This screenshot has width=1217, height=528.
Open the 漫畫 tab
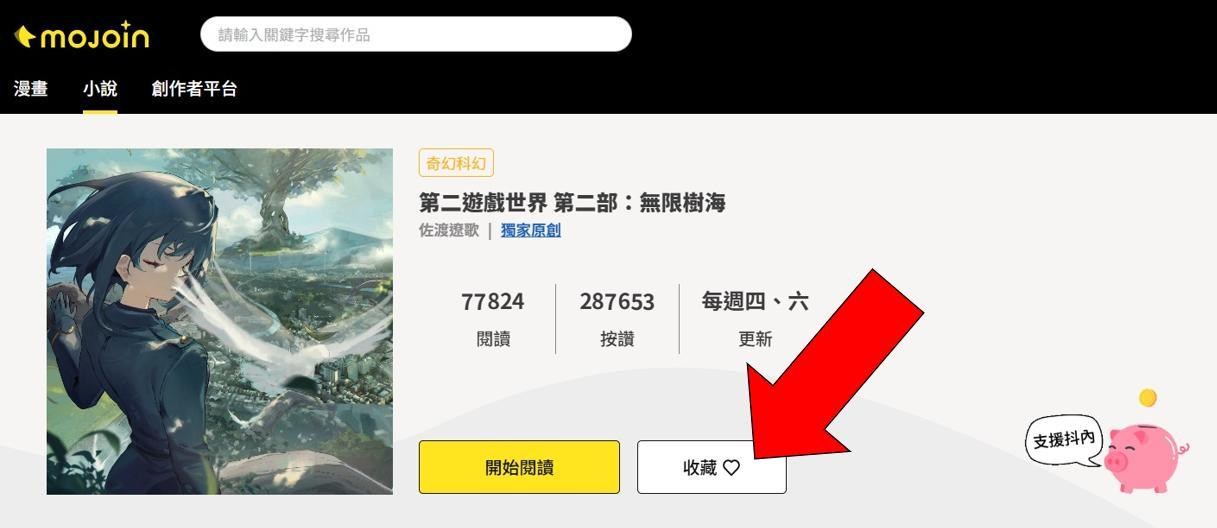coord(30,89)
